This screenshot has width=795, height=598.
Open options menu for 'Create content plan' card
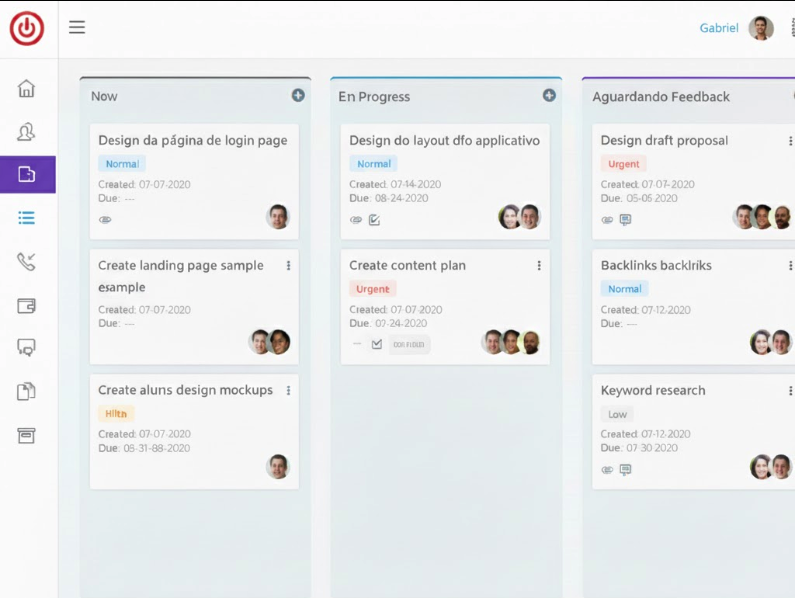point(539,266)
